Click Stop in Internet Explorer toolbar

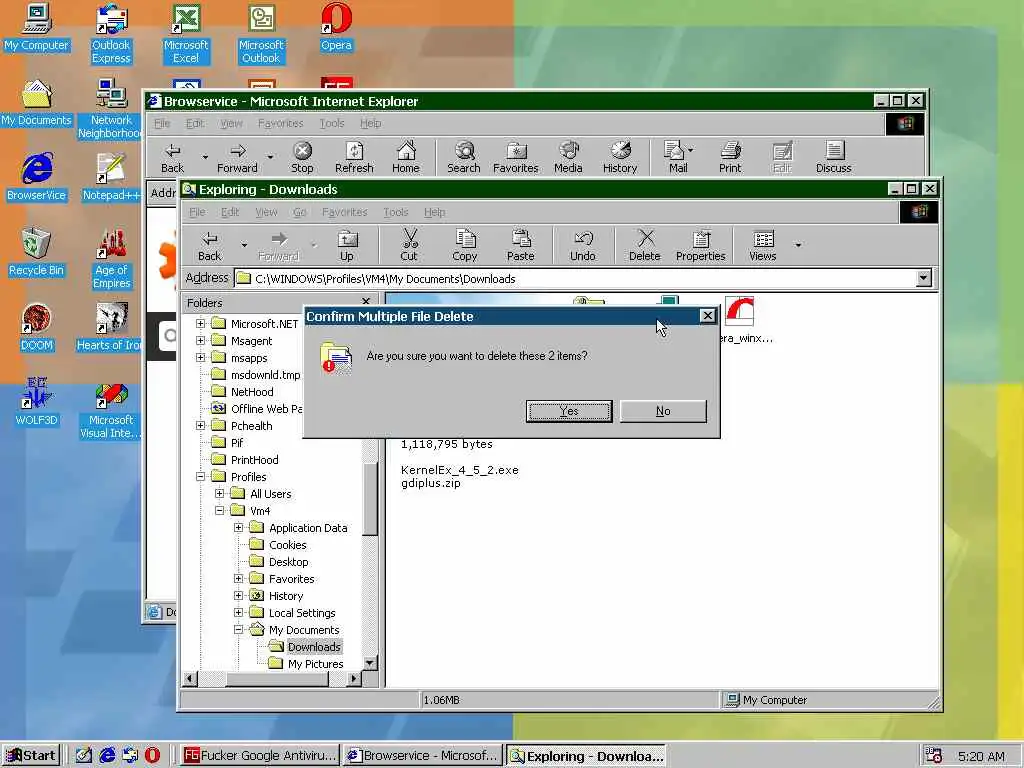pyautogui.click(x=302, y=158)
